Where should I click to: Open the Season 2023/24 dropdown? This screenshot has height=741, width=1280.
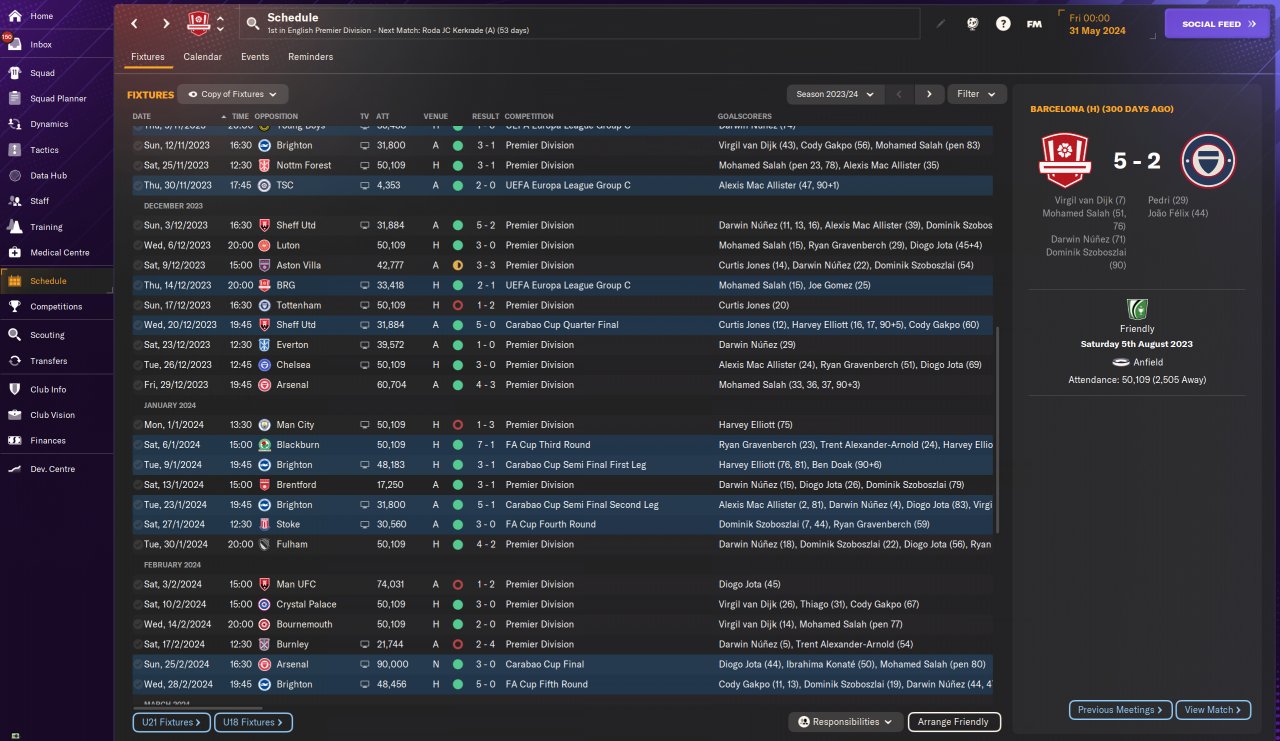pos(835,94)
